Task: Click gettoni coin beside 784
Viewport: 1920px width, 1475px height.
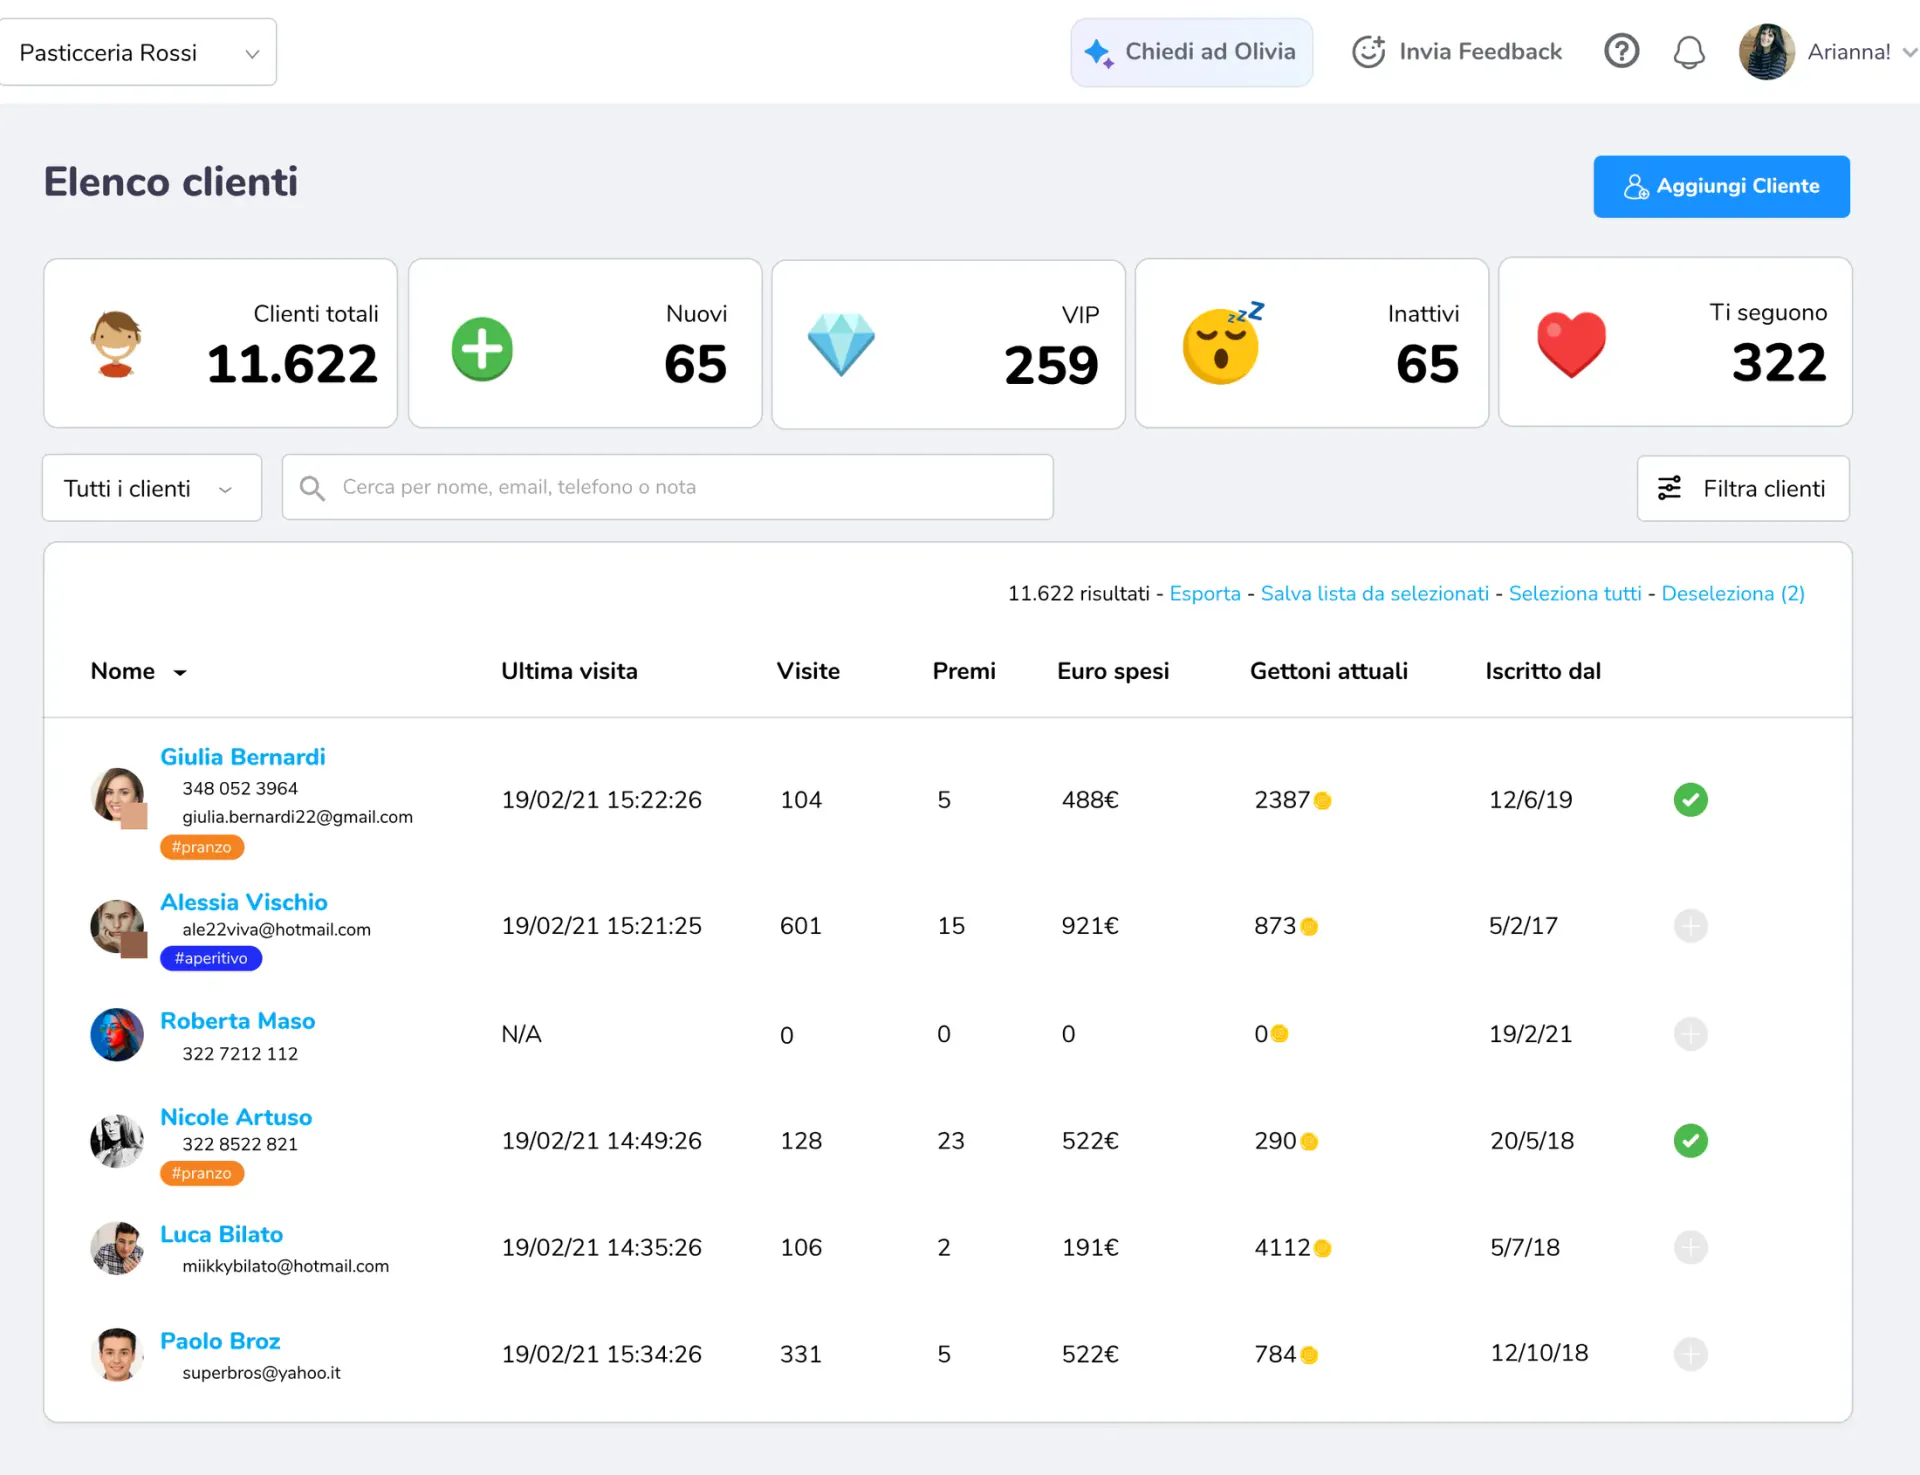Action: (1309, 1355)
